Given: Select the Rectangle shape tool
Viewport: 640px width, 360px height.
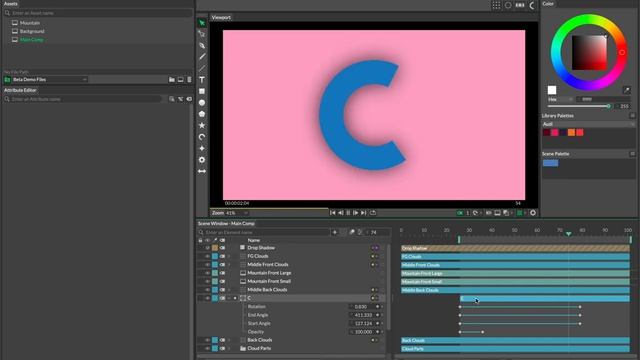Looking at the screenshot, I should (x=202, y=91).
